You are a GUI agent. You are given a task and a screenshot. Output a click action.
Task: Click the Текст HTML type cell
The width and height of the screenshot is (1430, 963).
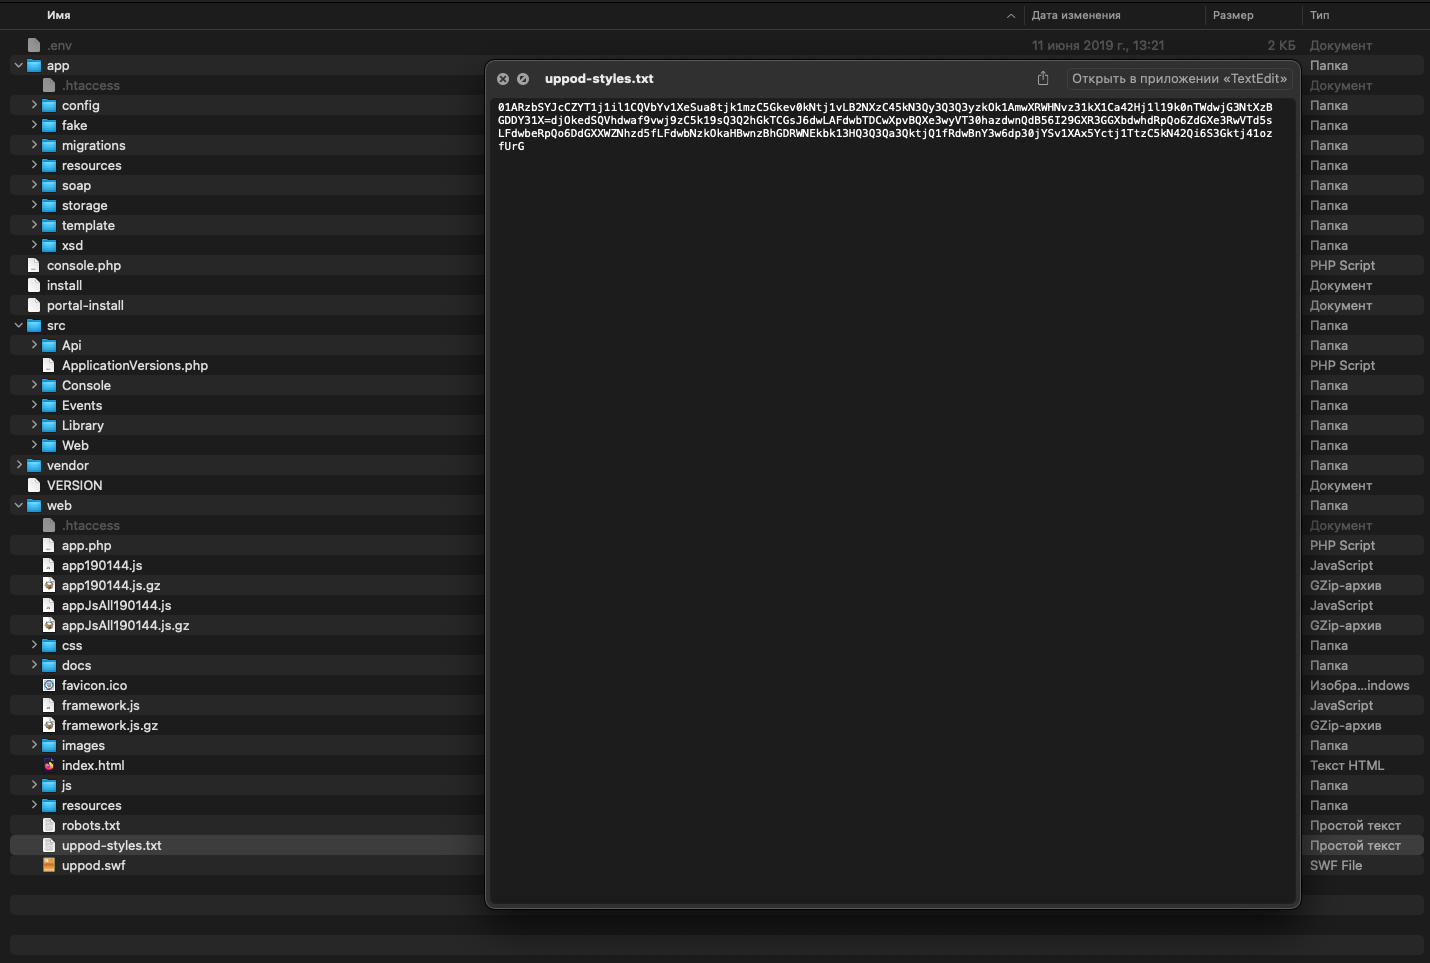pos(1347,765)
